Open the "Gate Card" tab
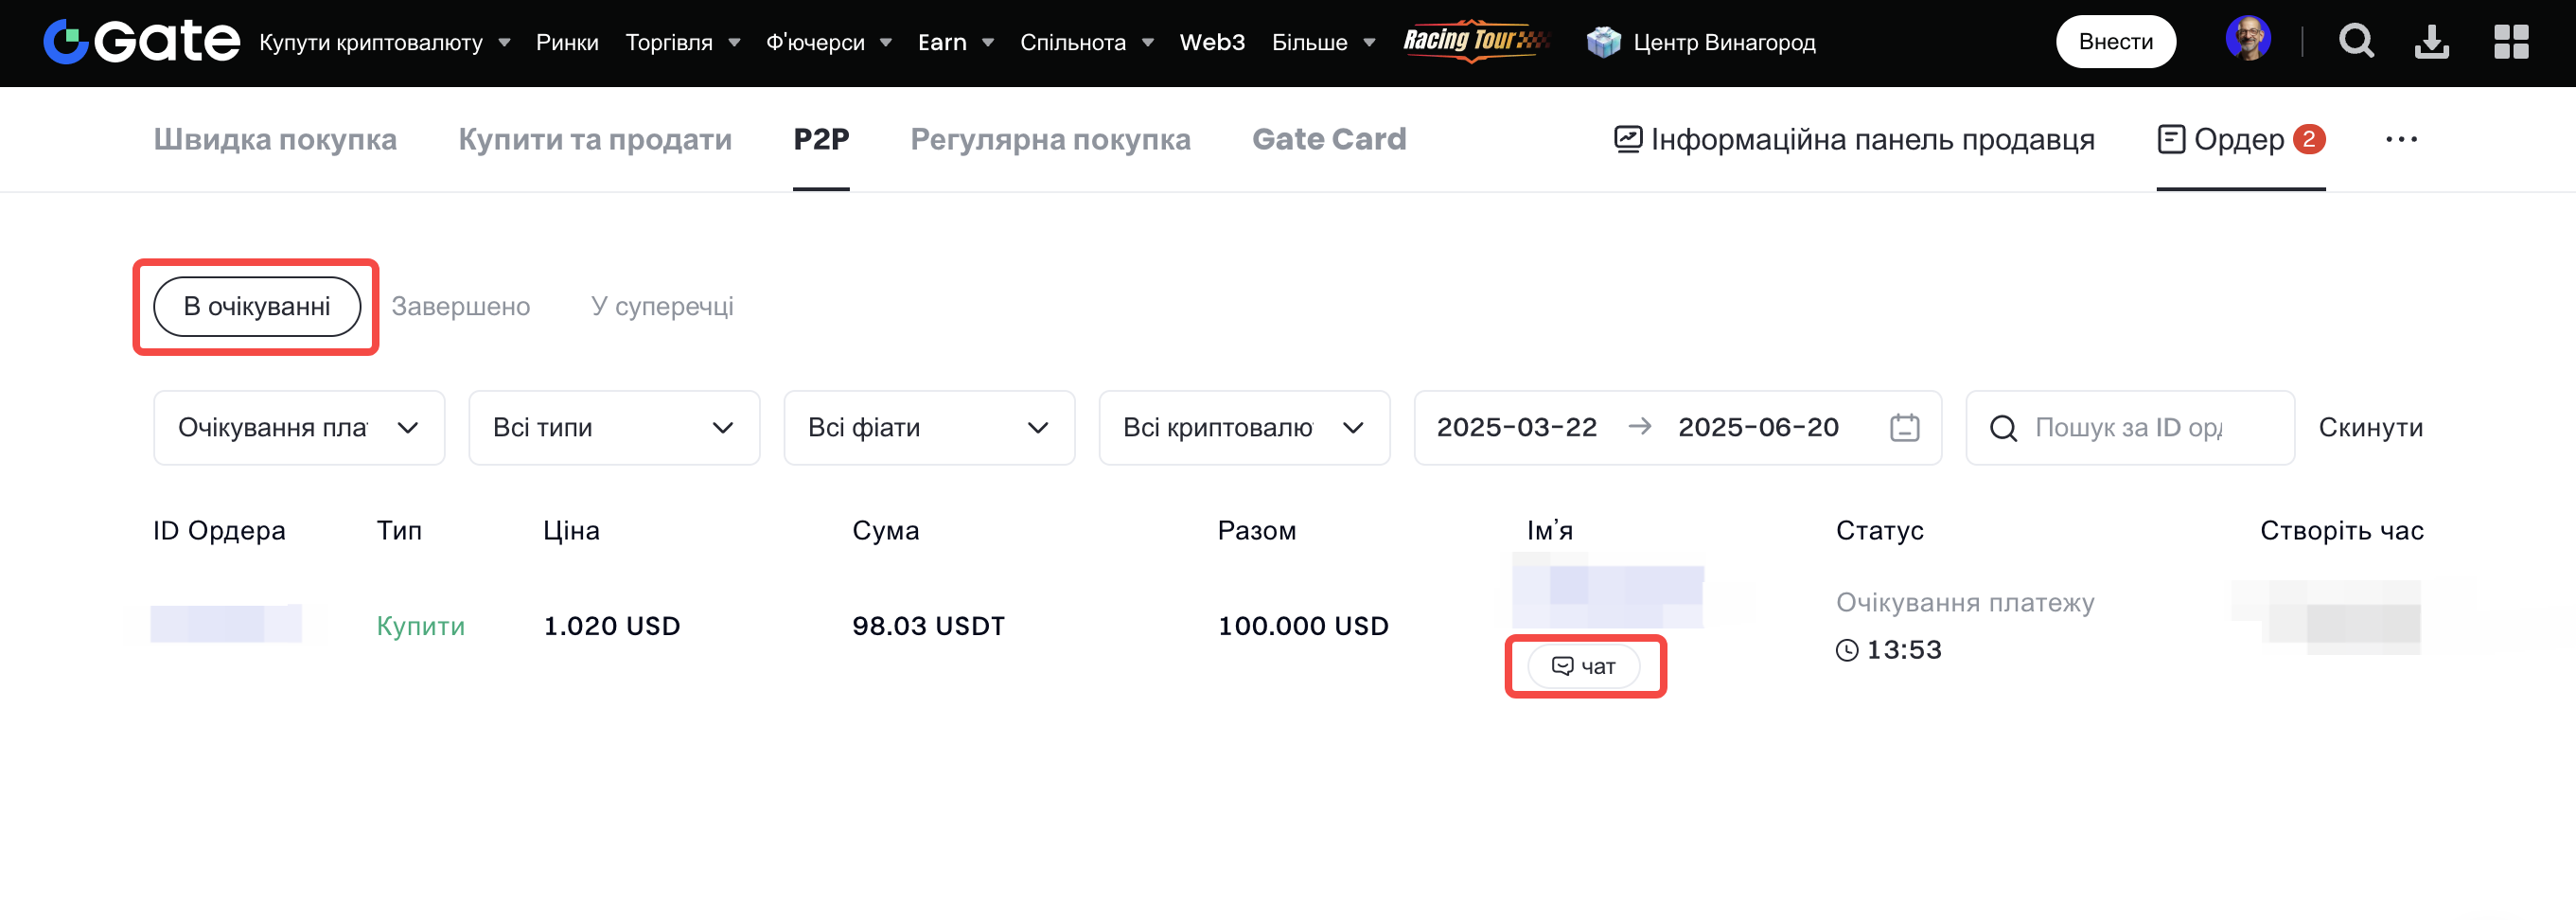2576x920 pixels. tap(1328, 140)
